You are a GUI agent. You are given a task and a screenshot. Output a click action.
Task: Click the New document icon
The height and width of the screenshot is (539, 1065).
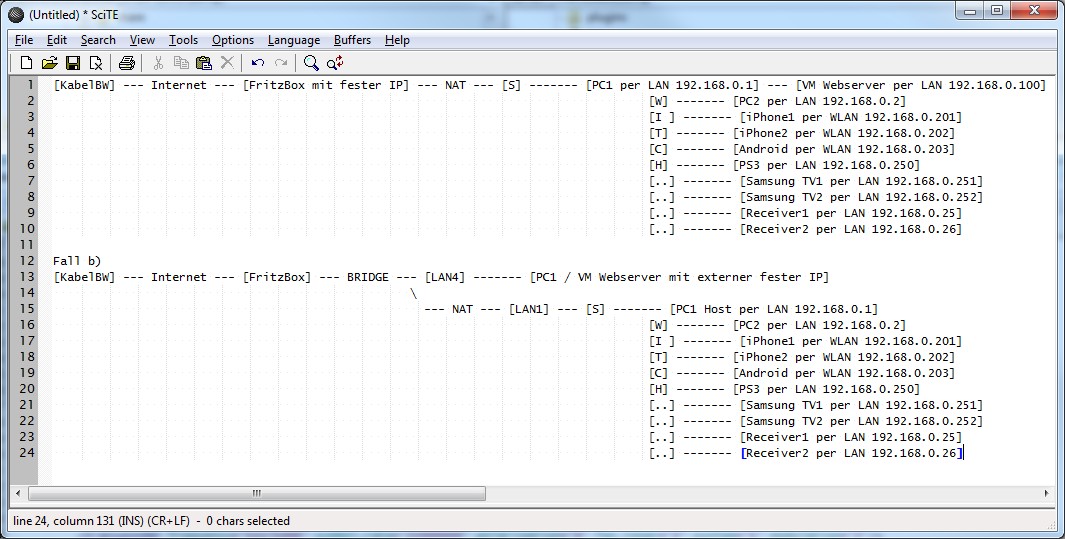26,63
